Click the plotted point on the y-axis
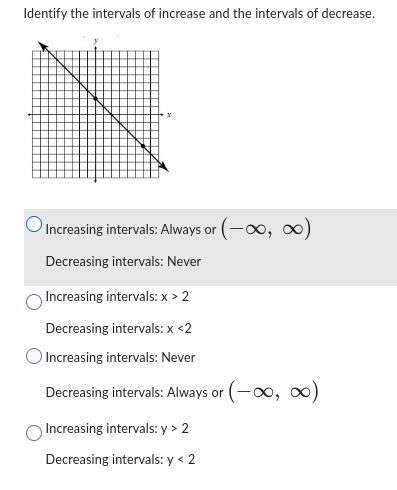Screen dimensions: 397x490 tap(95, 99)
